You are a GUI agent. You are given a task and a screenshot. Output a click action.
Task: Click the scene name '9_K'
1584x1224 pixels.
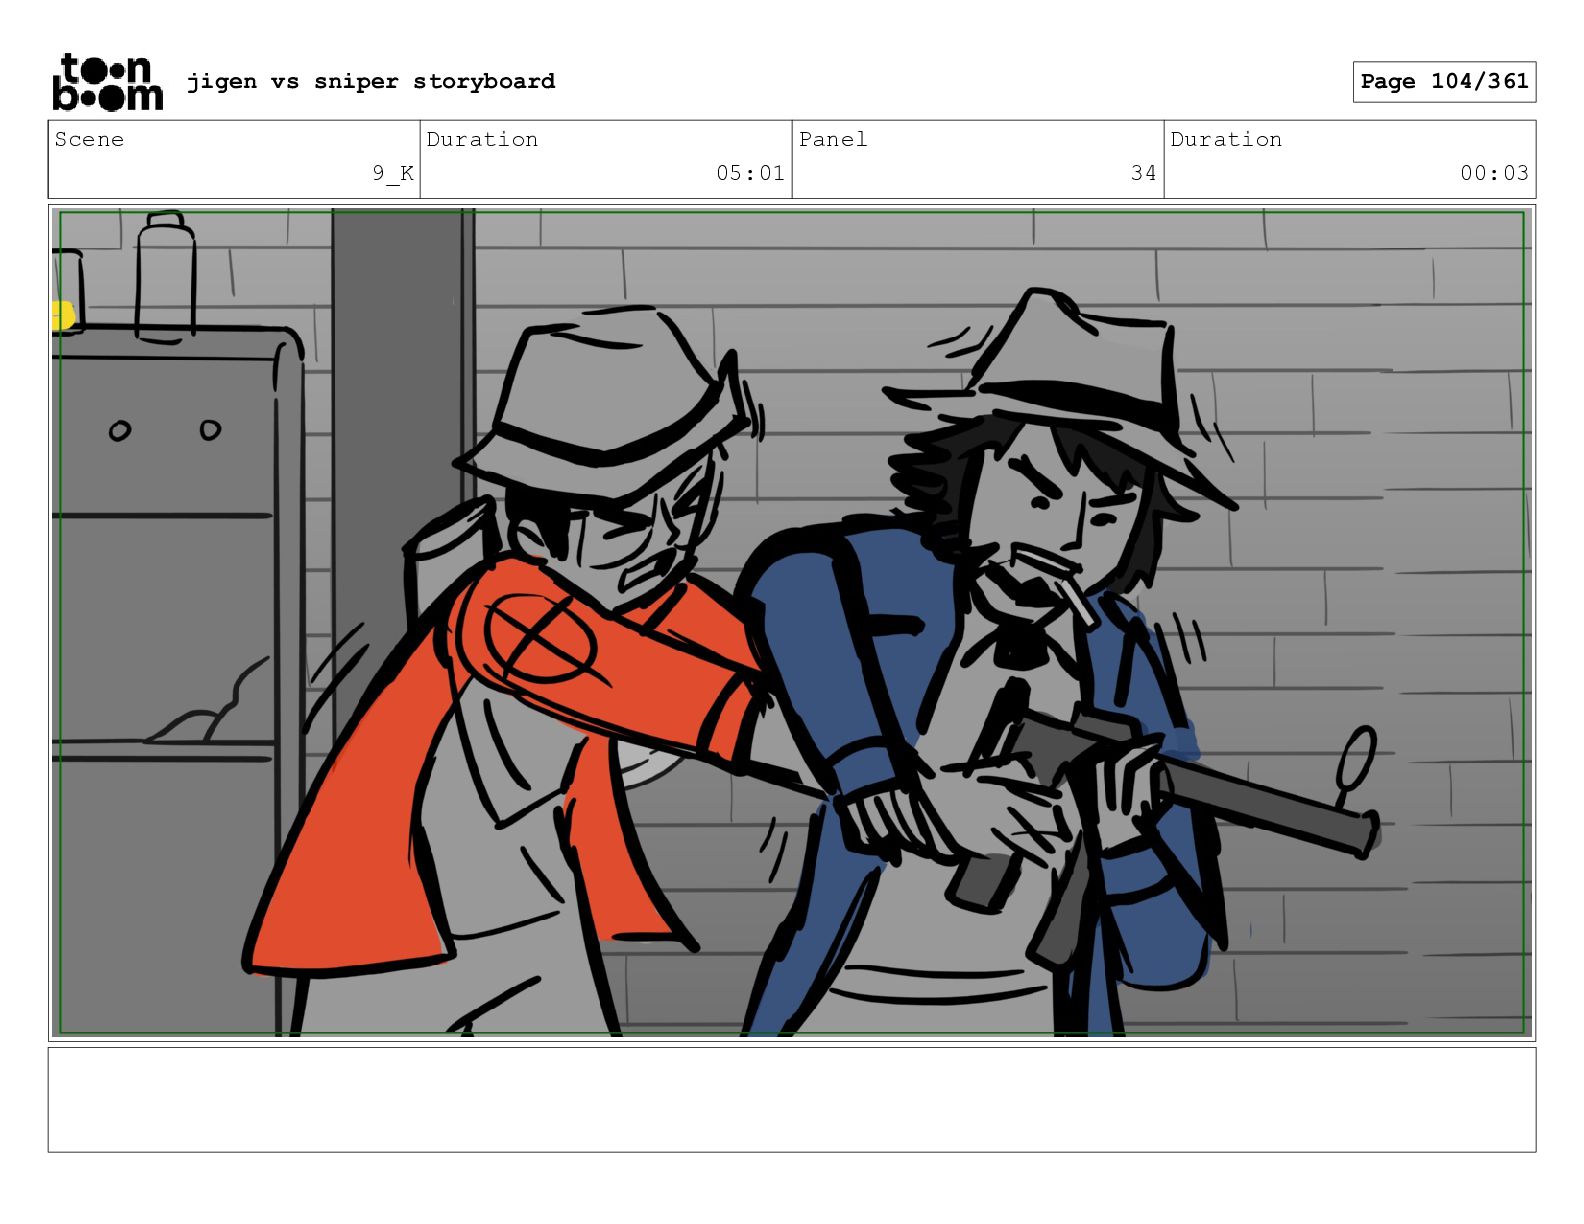[393, 173]
